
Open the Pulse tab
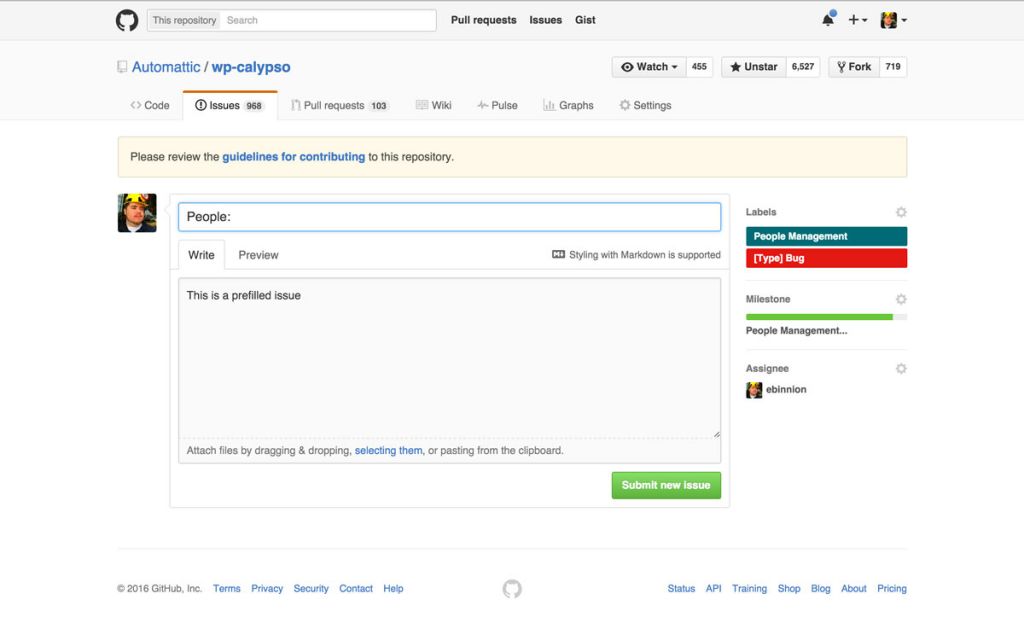497,105
